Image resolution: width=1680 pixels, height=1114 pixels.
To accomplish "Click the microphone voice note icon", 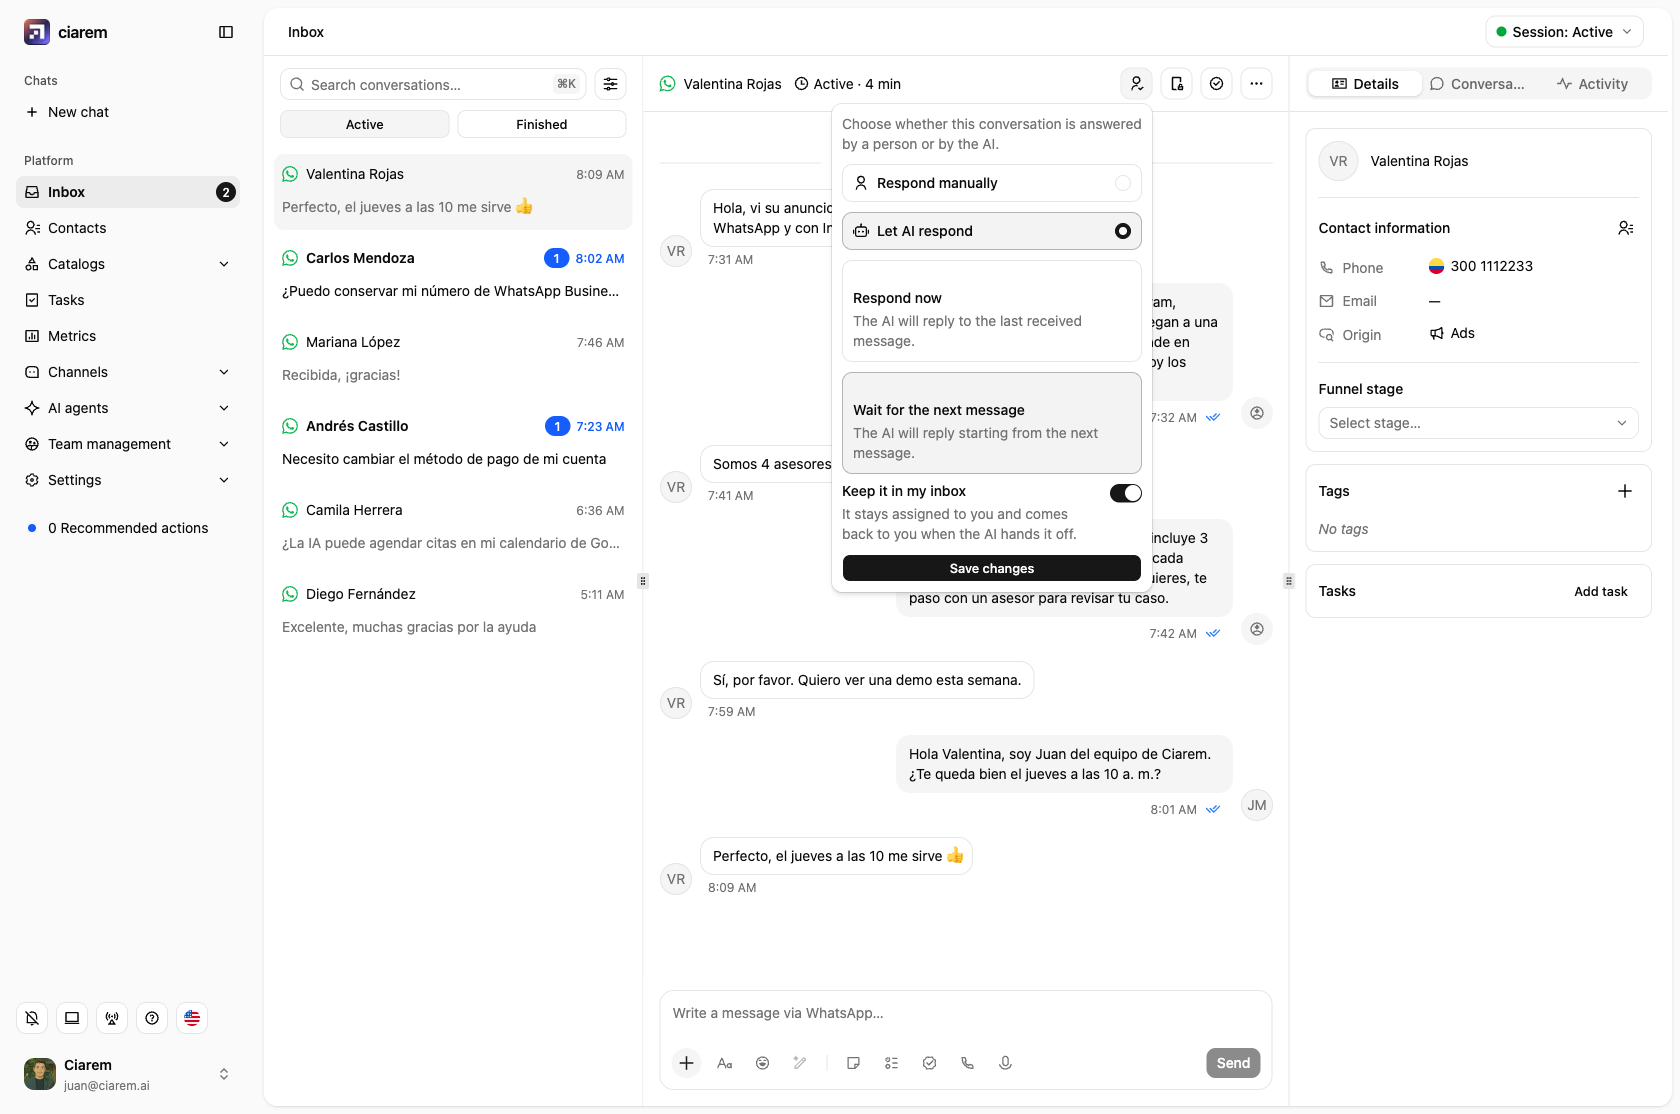I will click(1005, 1063).
